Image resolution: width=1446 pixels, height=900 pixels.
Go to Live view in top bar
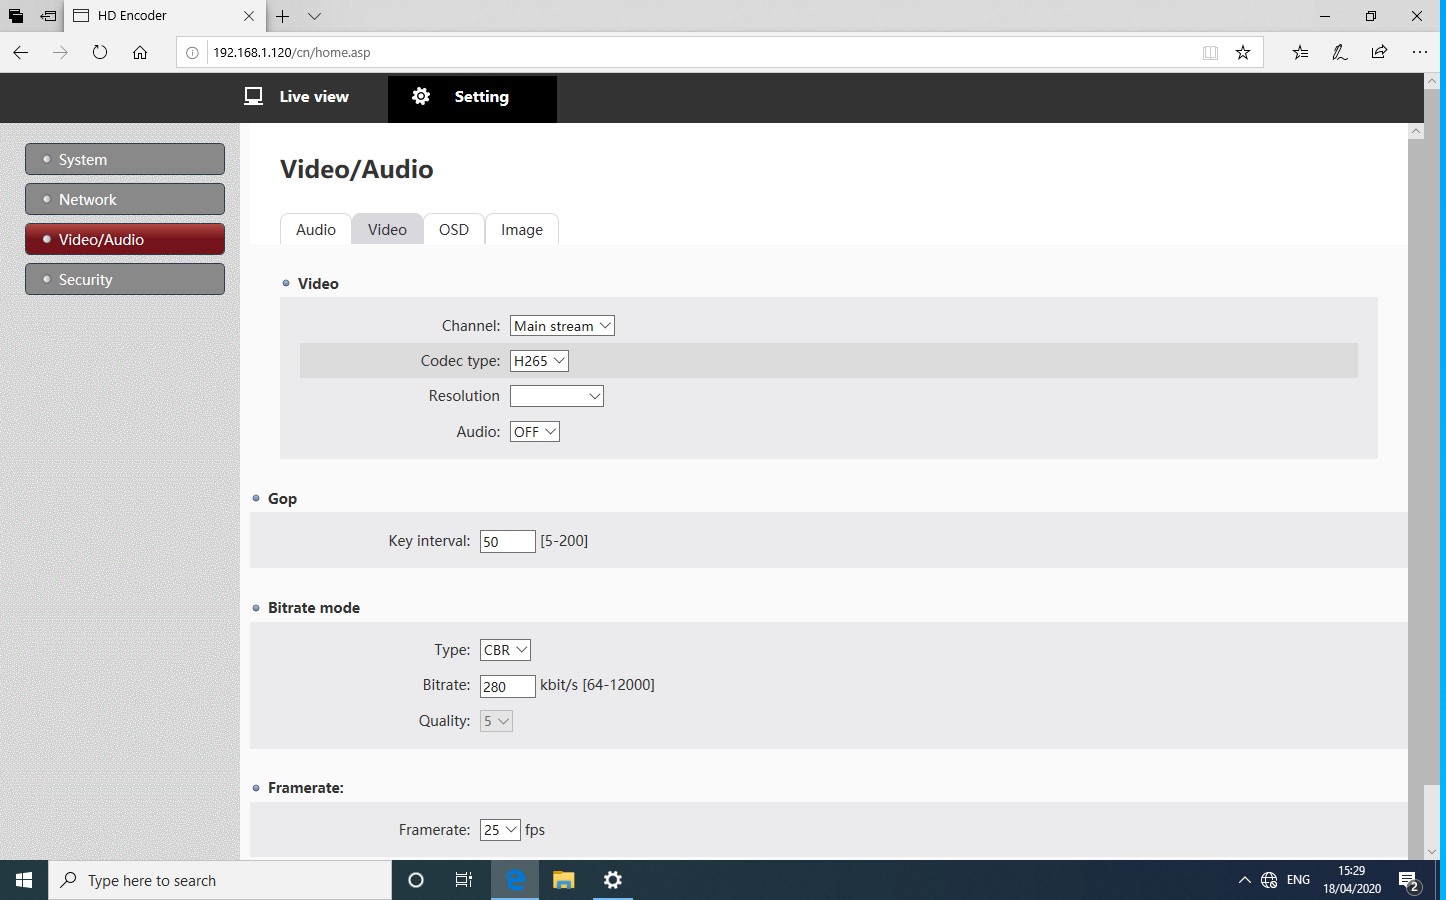pos(297,97)
